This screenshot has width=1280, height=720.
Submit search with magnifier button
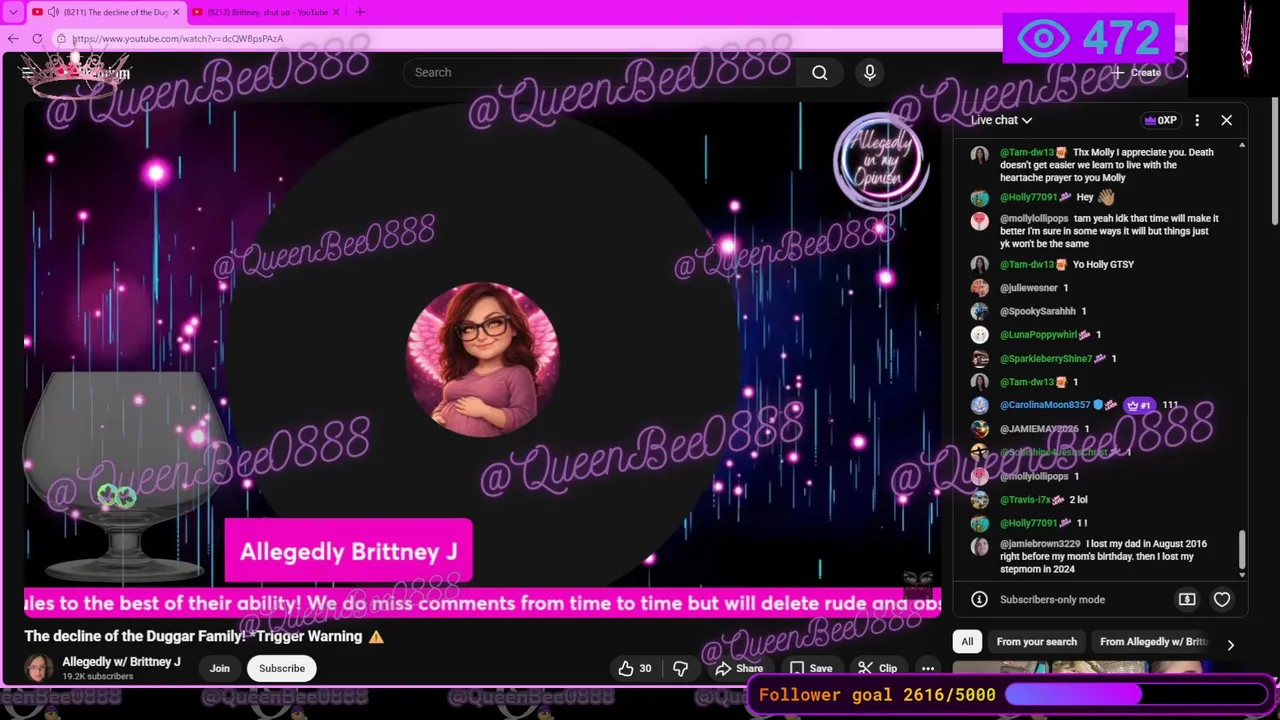coord(820,72)
